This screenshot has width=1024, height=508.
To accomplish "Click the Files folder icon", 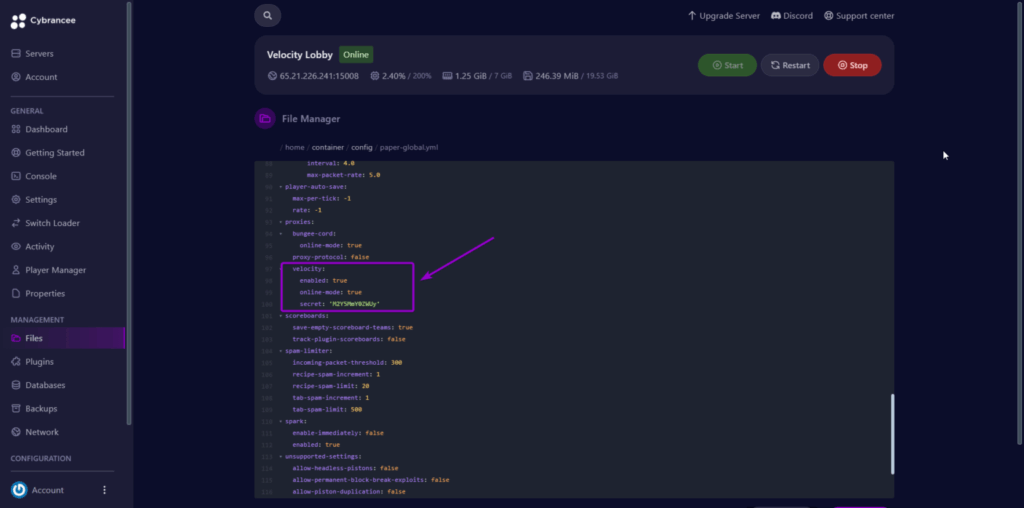I will point(16,338).
